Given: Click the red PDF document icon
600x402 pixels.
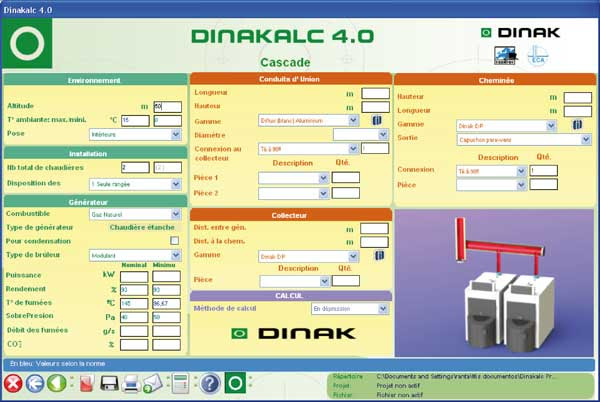Looking at the screenshot, I should point(87,383).
